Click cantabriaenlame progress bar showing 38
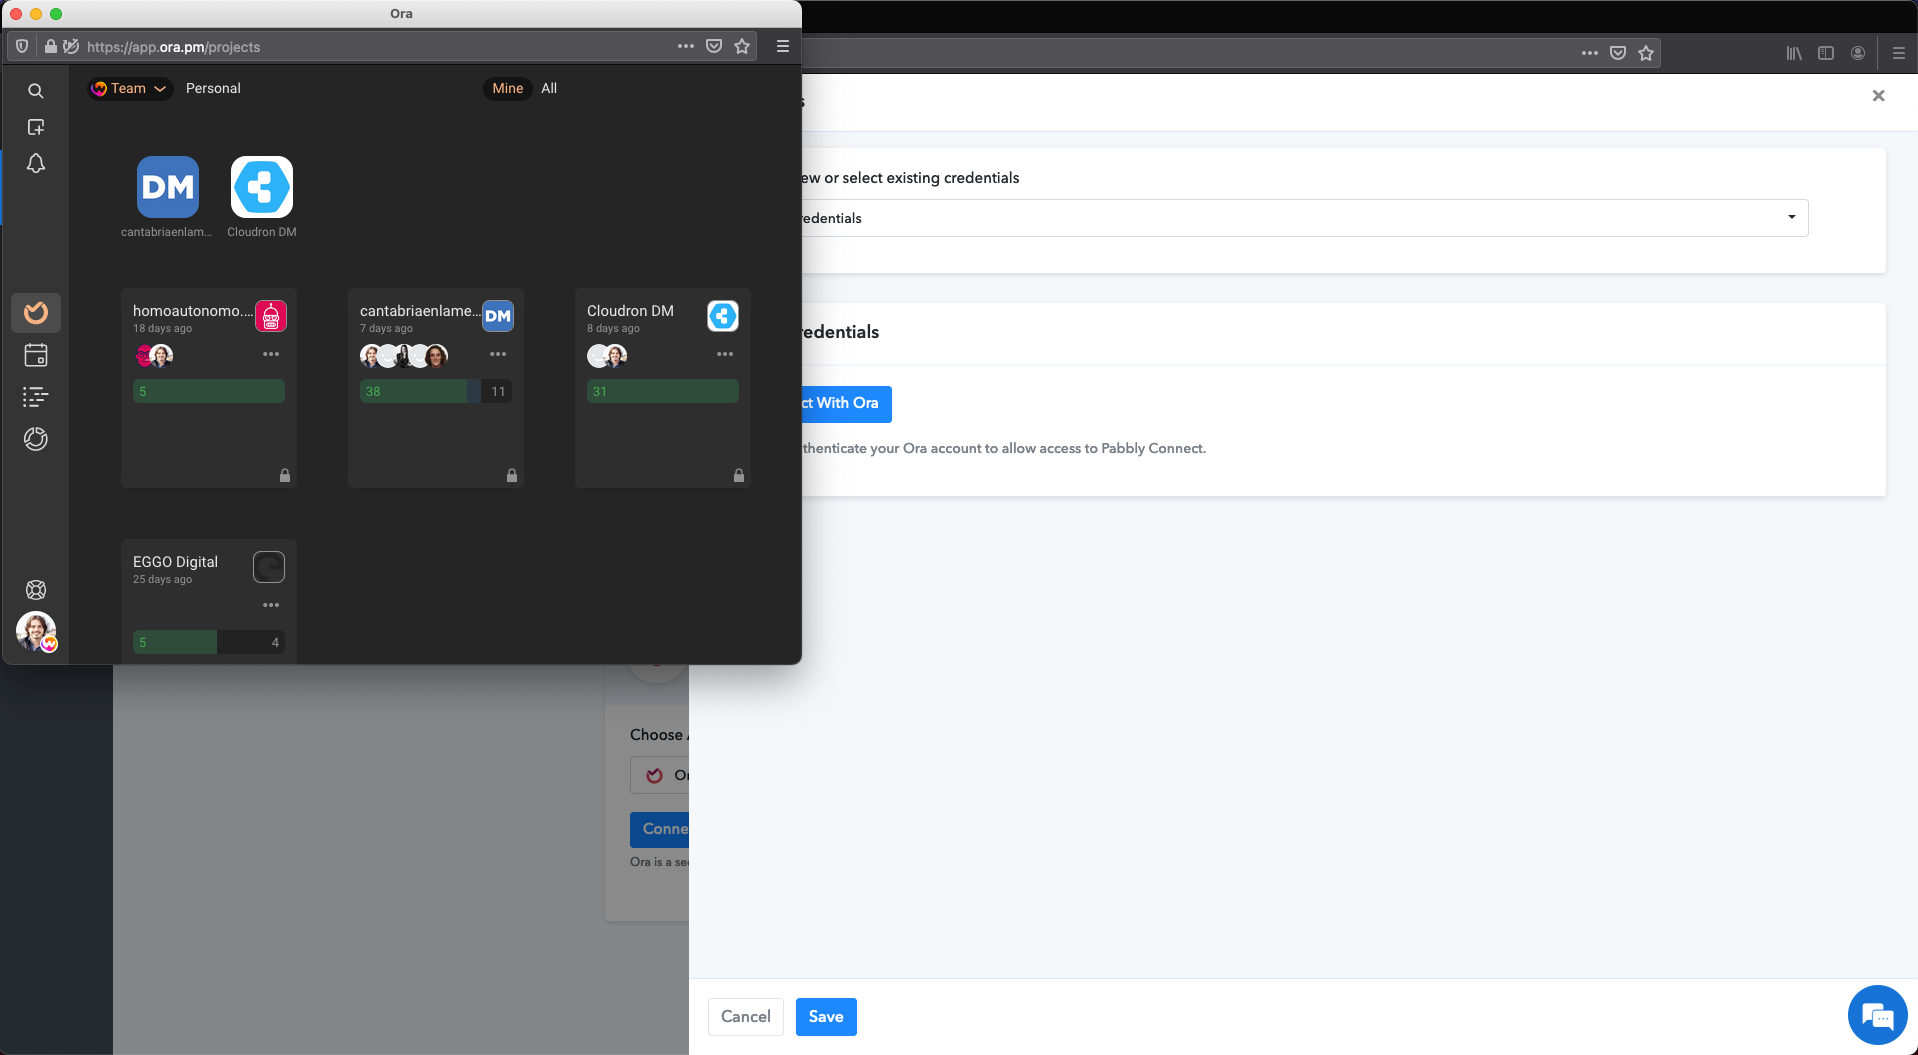The width and height of the screenshot is (1918, 1055). [436, 391]
